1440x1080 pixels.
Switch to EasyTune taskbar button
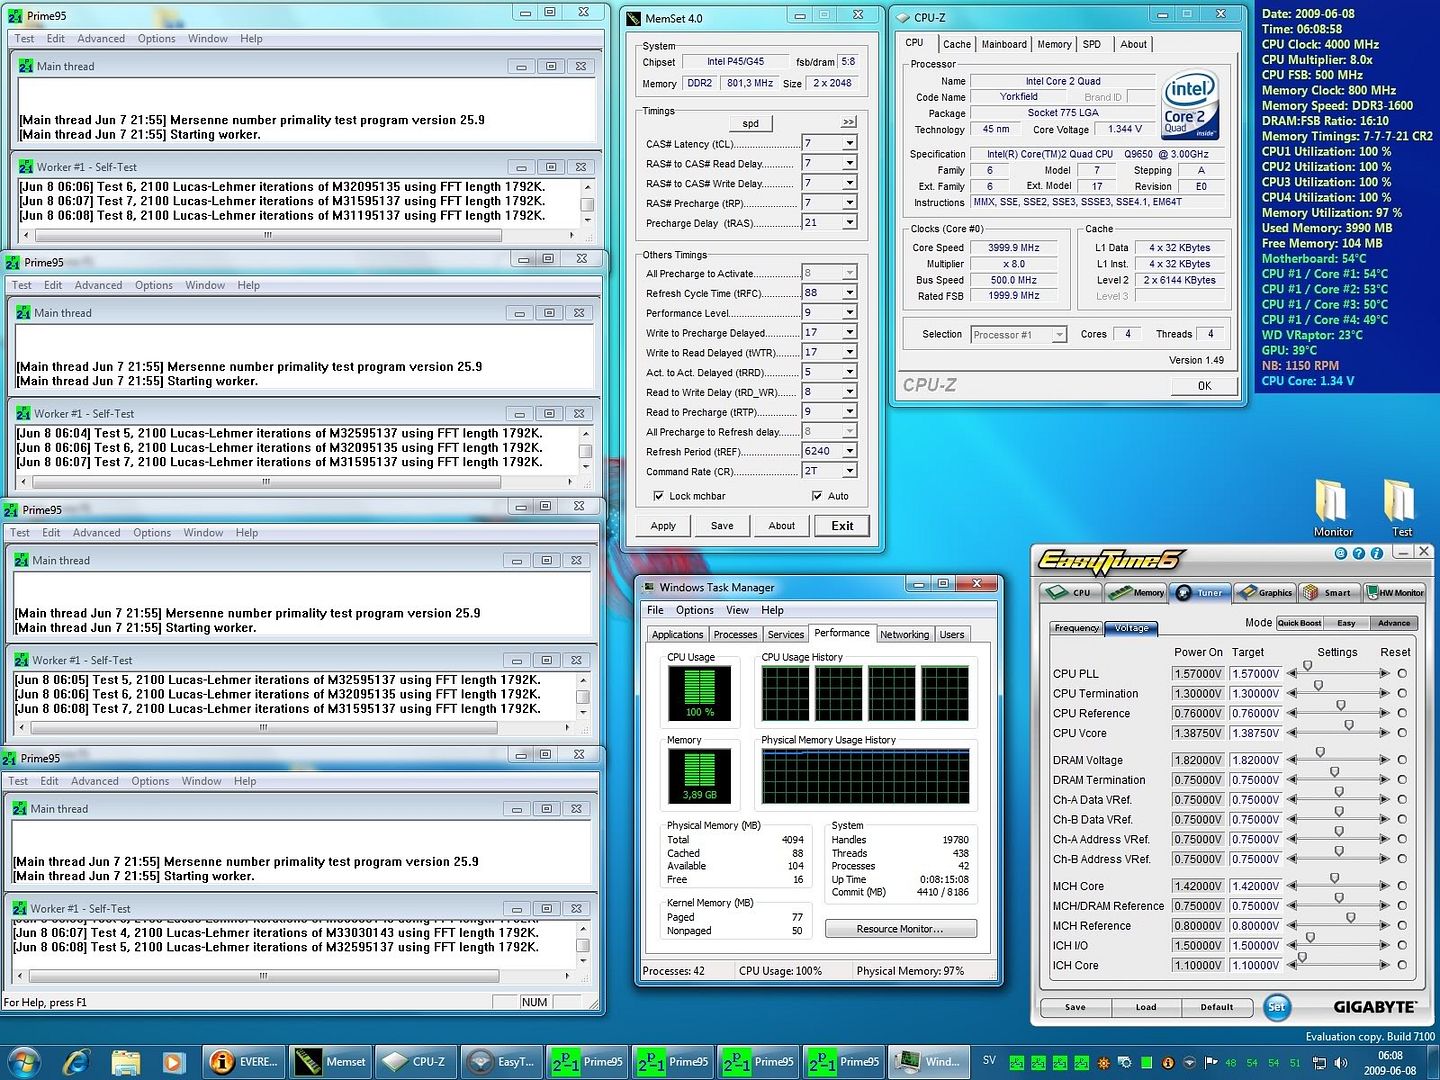pos(502,1061)
